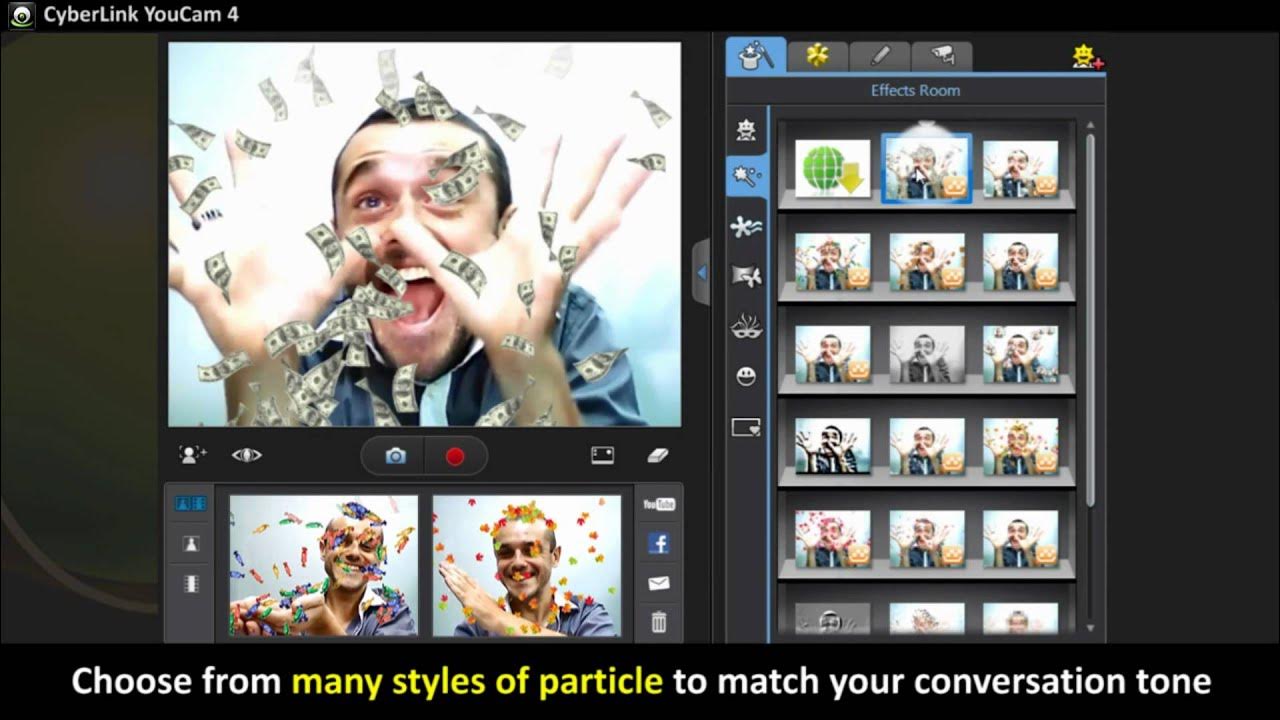The image size is (1280, 720).
Task: Switch to the yellow flower gadgets tab
Action: click(817, 57)
